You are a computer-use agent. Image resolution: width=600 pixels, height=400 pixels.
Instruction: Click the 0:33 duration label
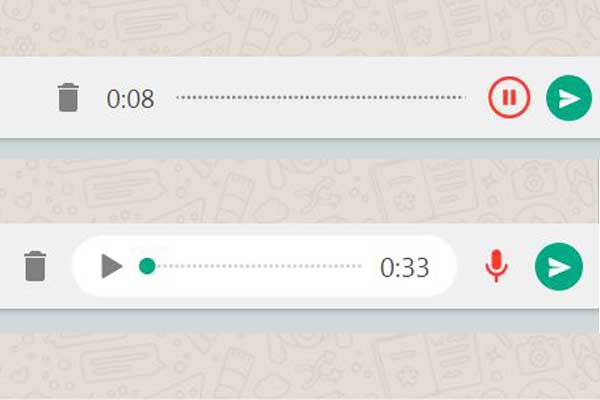(404, 268)
